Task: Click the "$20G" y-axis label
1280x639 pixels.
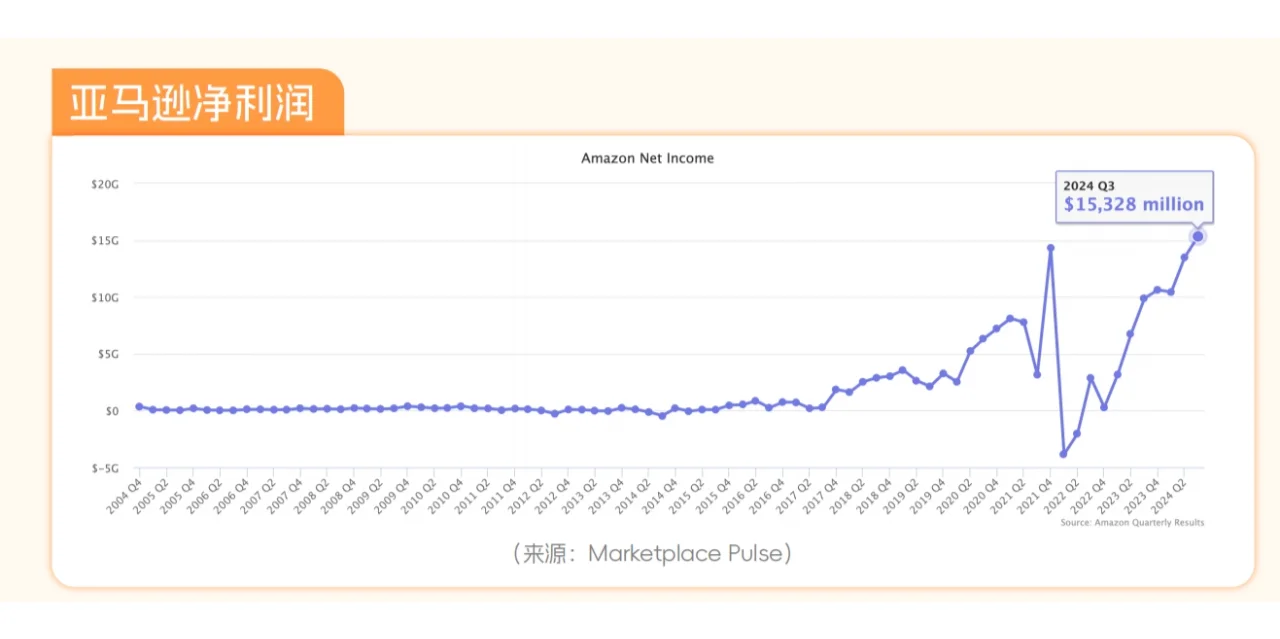Action: pyautogui.click(x=104, y=184)
